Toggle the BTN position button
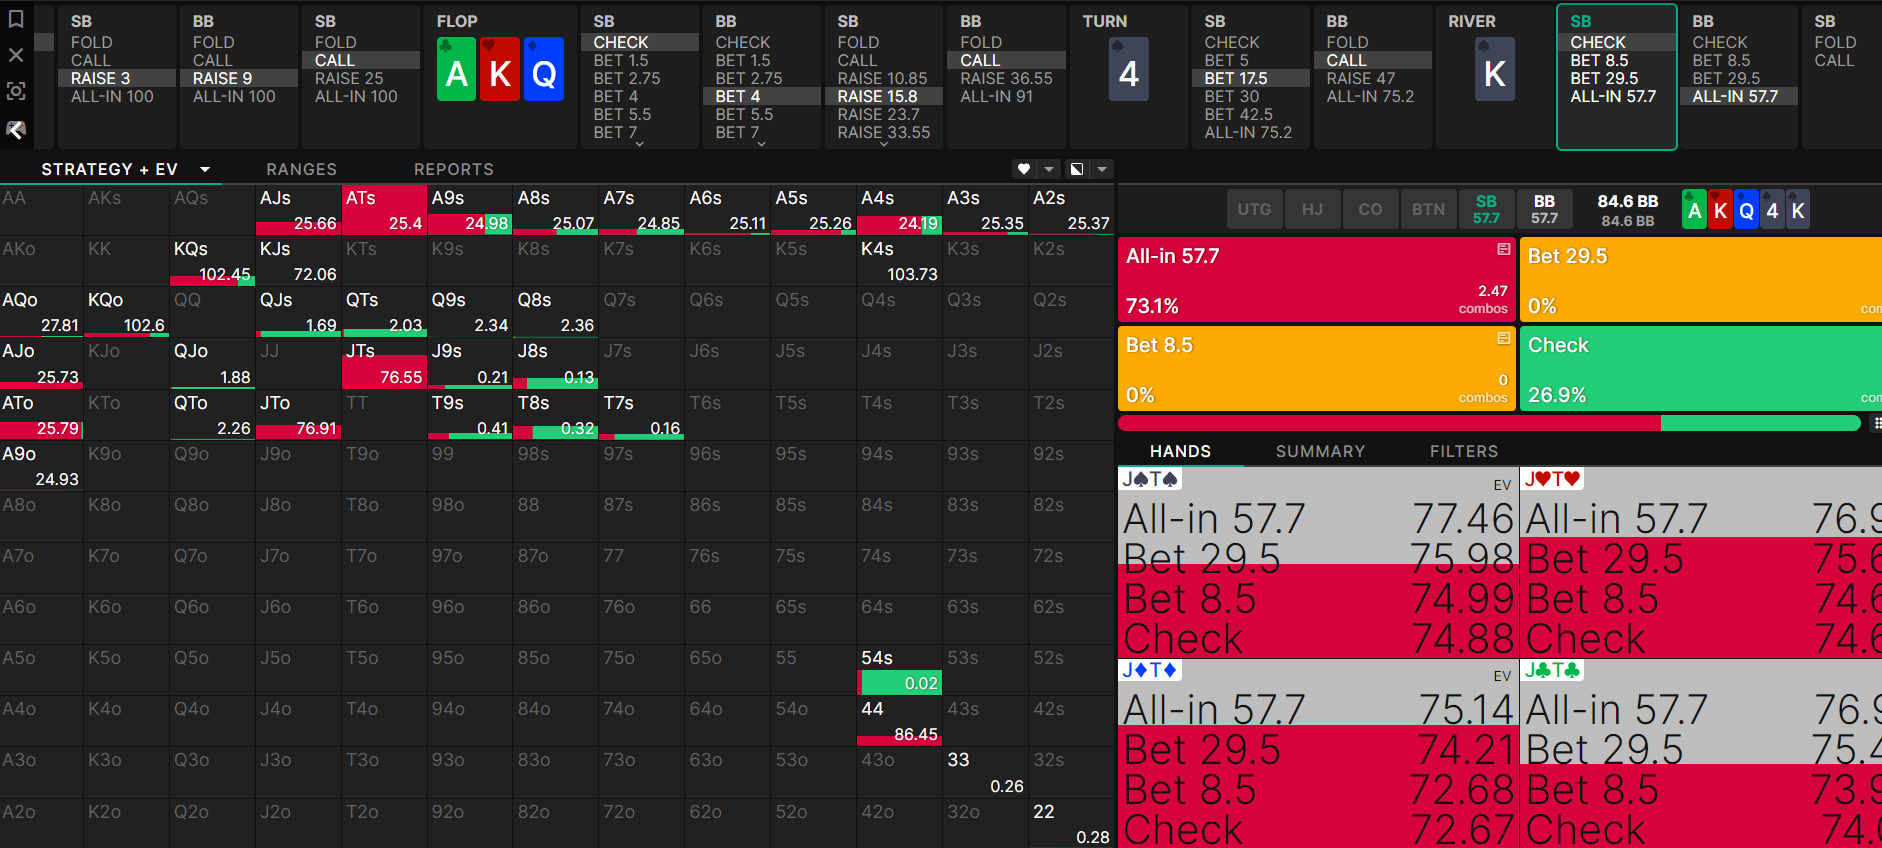The height and width of the screenshot is (848, 1882). point(1428,209)
